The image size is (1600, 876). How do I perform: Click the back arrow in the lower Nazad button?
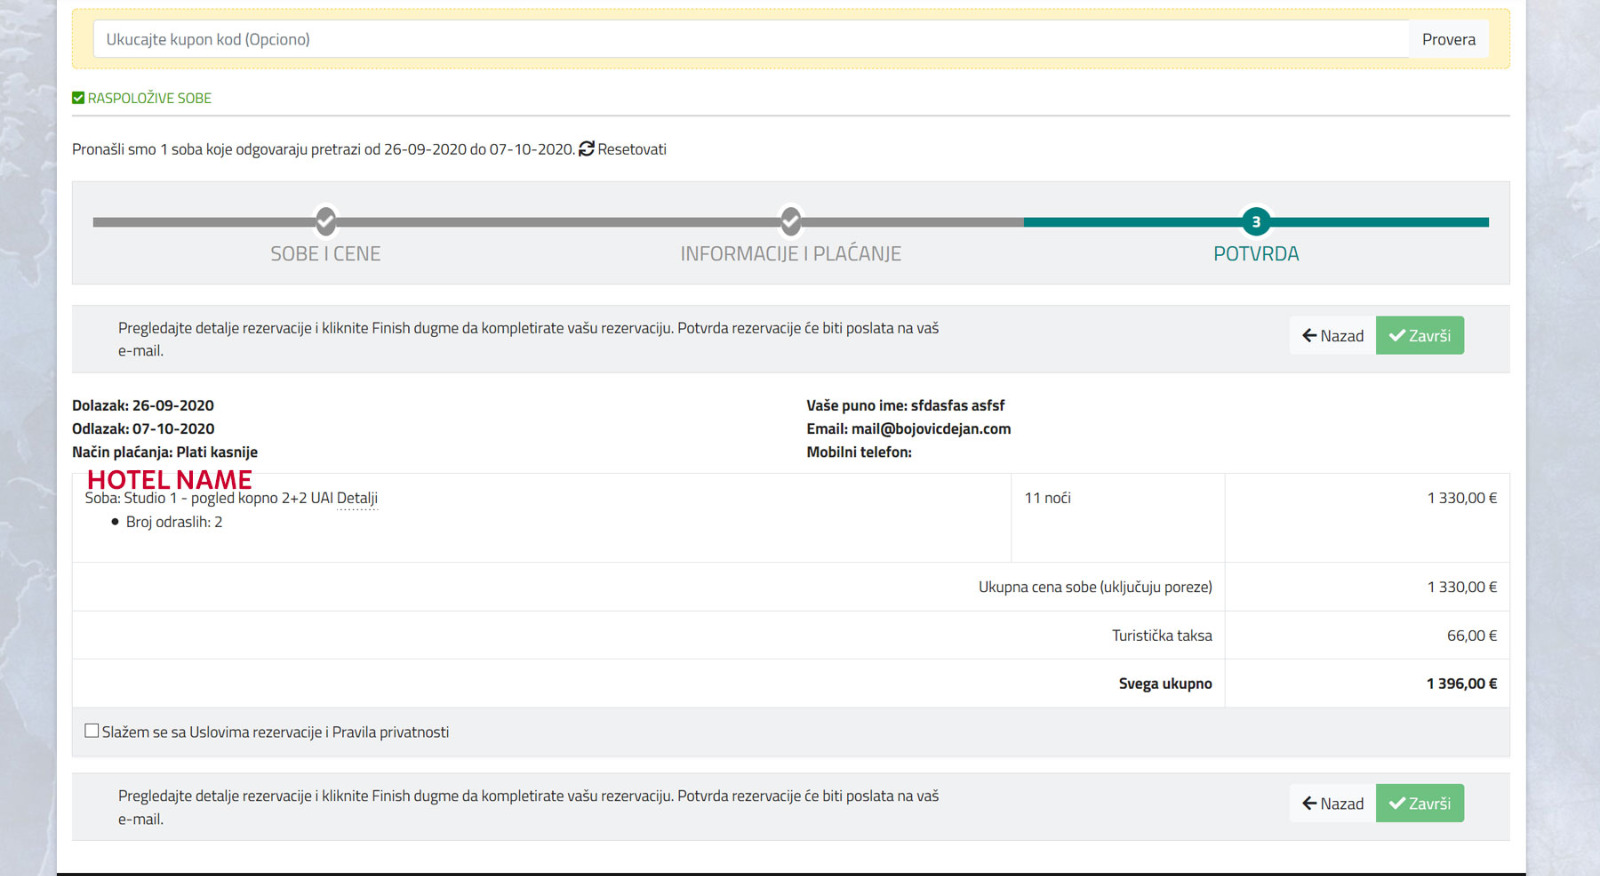click(1309, 804)
